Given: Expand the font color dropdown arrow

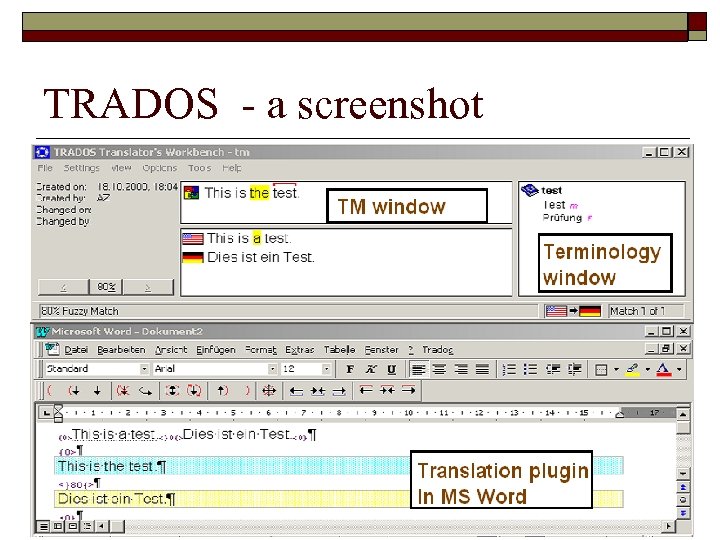Looking at the screenshot, I should 679,369.
